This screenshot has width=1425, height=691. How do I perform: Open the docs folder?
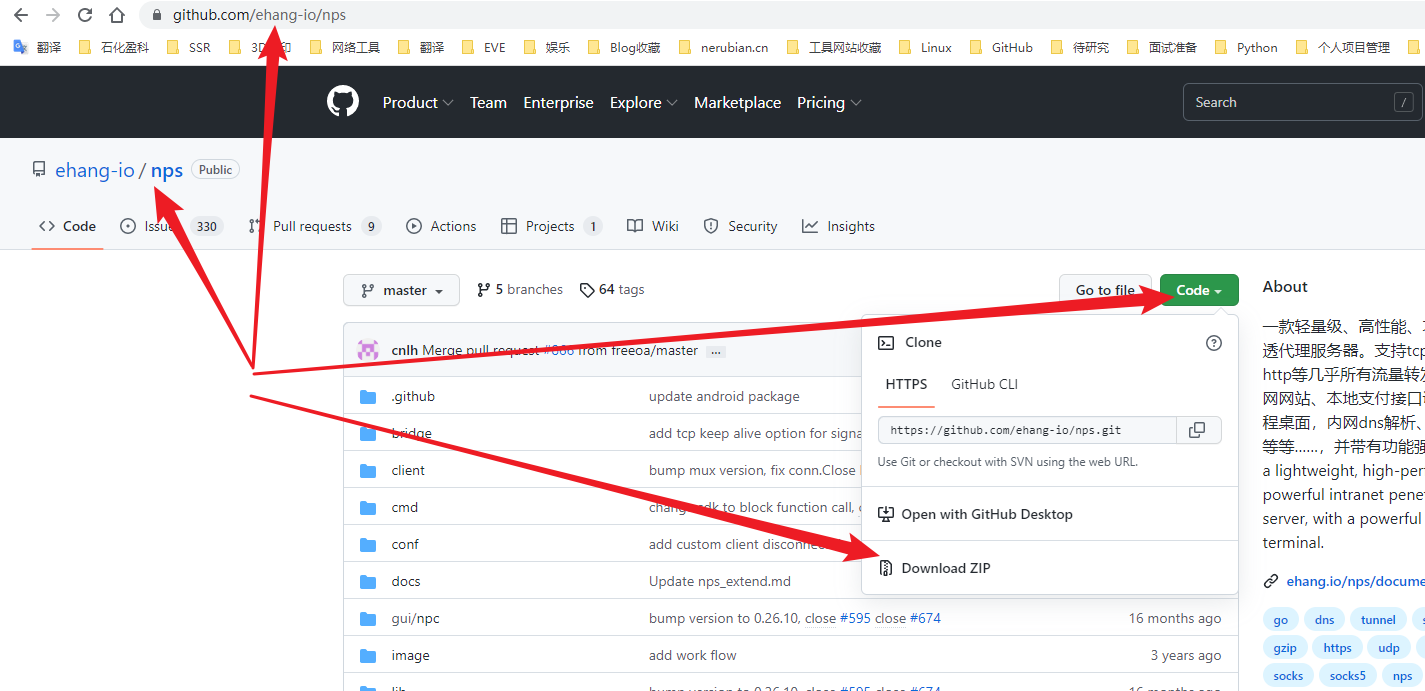click(406, 581)
